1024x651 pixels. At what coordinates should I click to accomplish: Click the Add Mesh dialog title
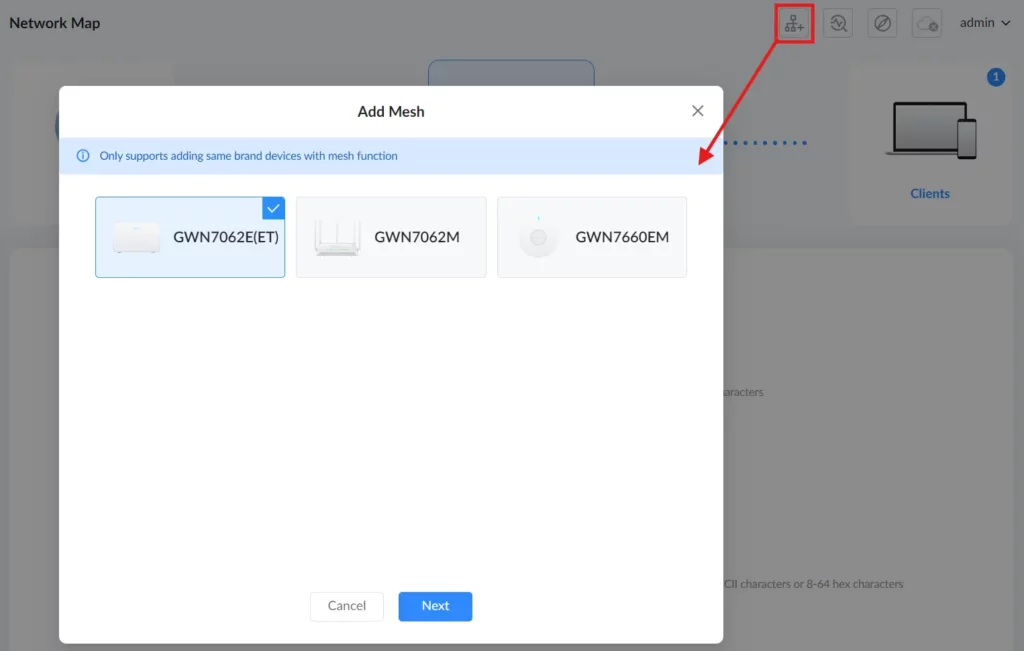point(391,112)
